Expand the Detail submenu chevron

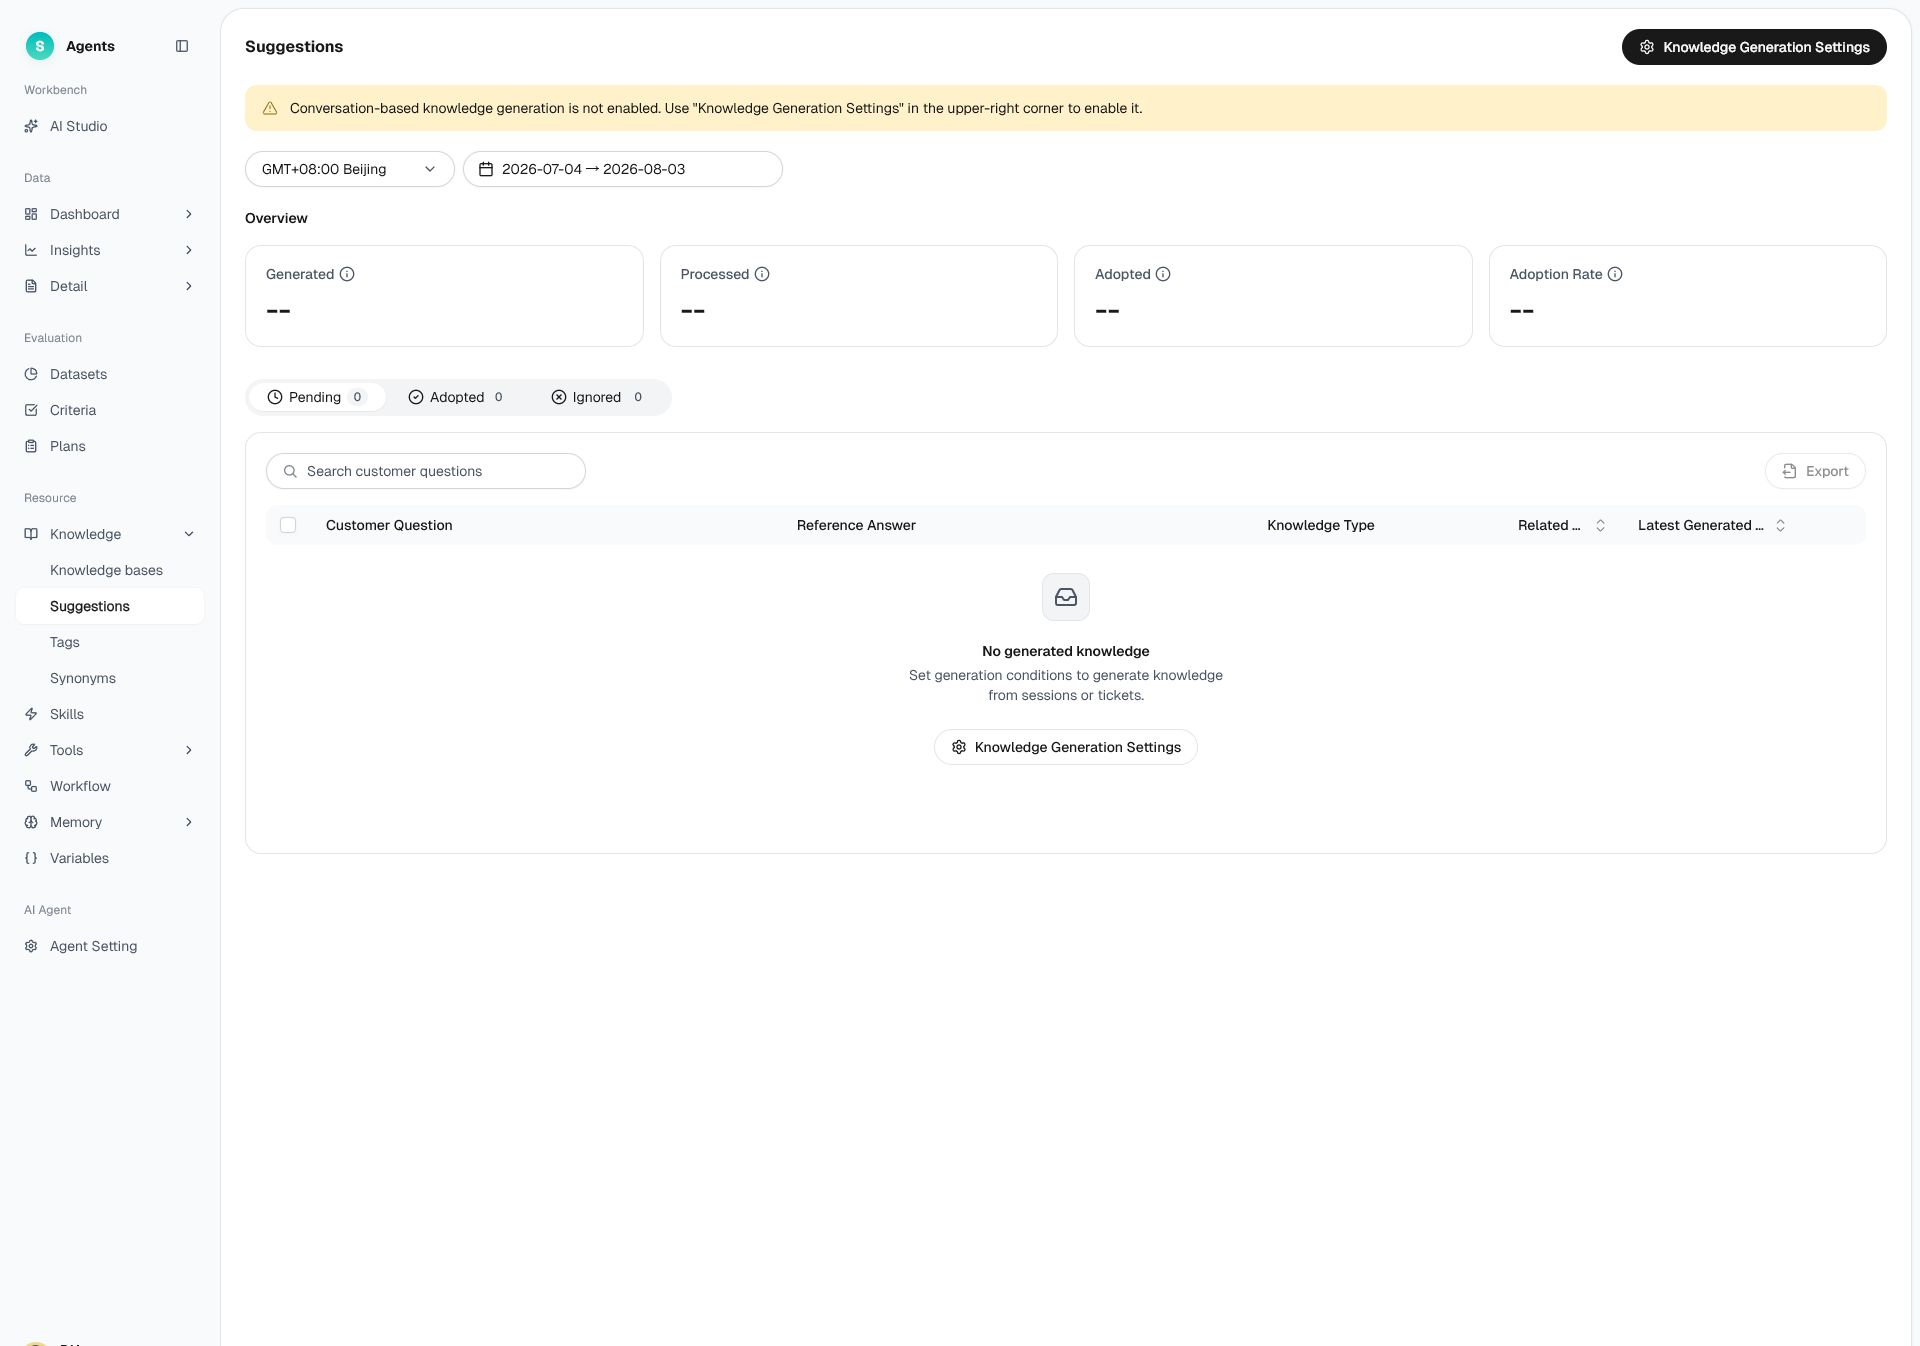[189, 286]
